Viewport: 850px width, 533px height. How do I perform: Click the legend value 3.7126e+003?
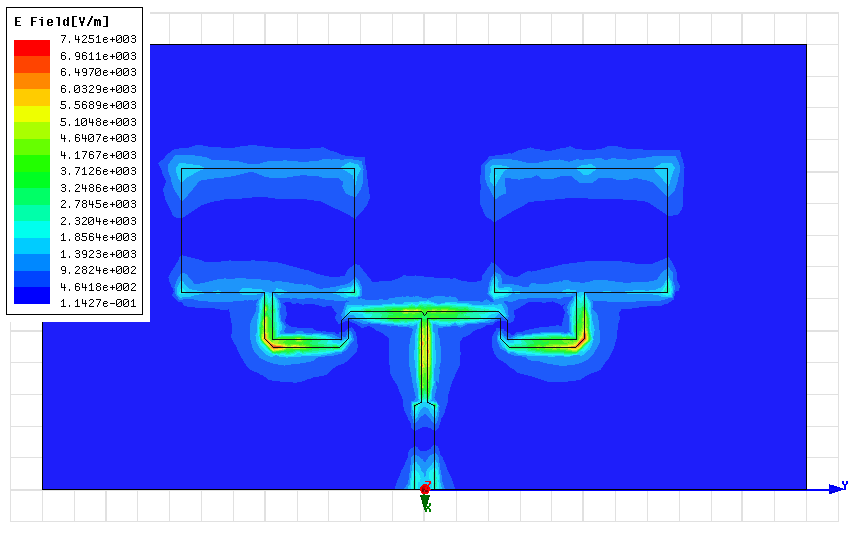click(x=98, y=171)
